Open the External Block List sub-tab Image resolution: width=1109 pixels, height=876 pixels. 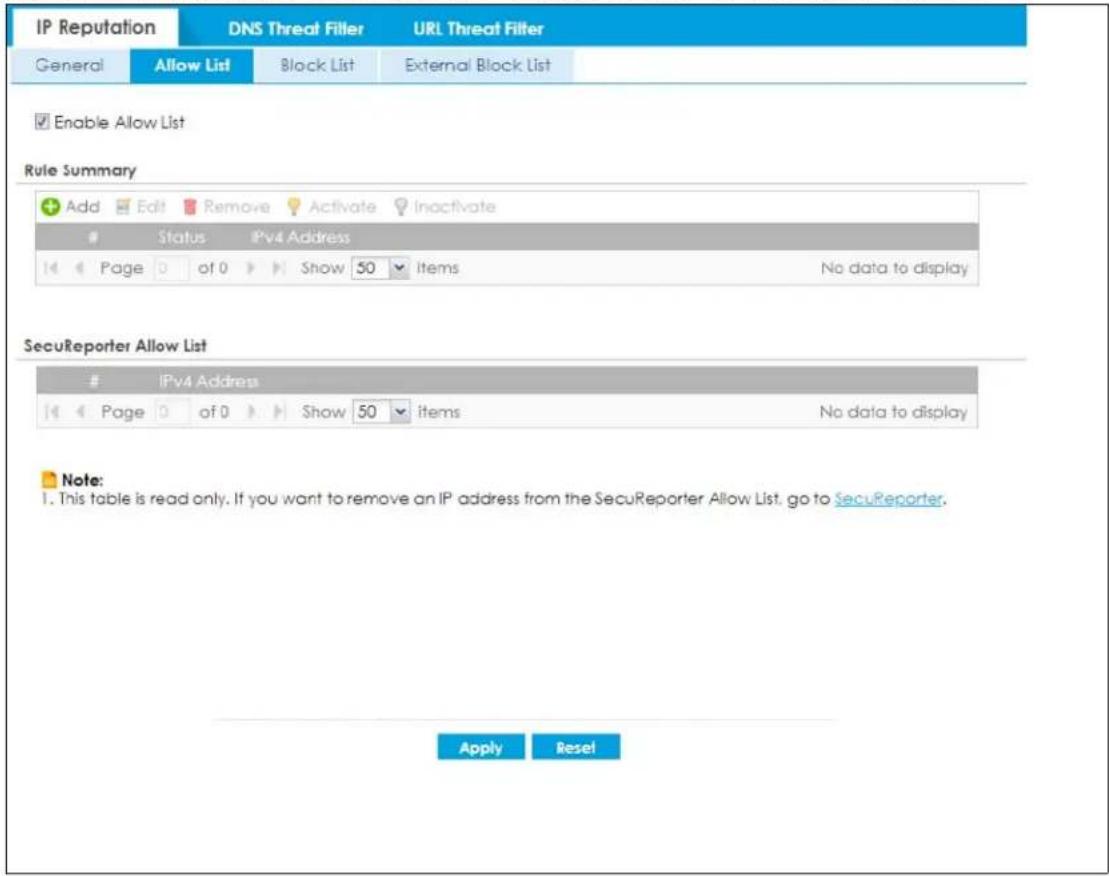[477, 65]
